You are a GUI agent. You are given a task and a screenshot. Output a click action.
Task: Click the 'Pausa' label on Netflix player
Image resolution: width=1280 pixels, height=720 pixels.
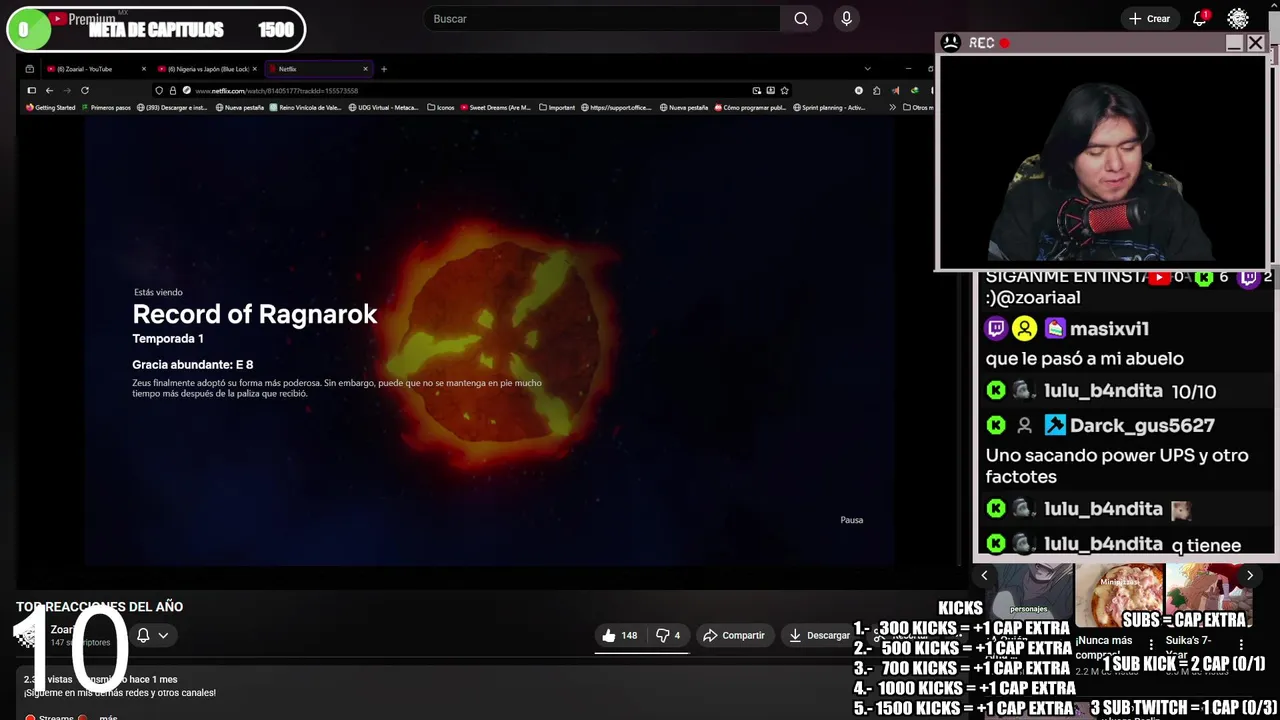pyautogui.click(x=852, y=520)
